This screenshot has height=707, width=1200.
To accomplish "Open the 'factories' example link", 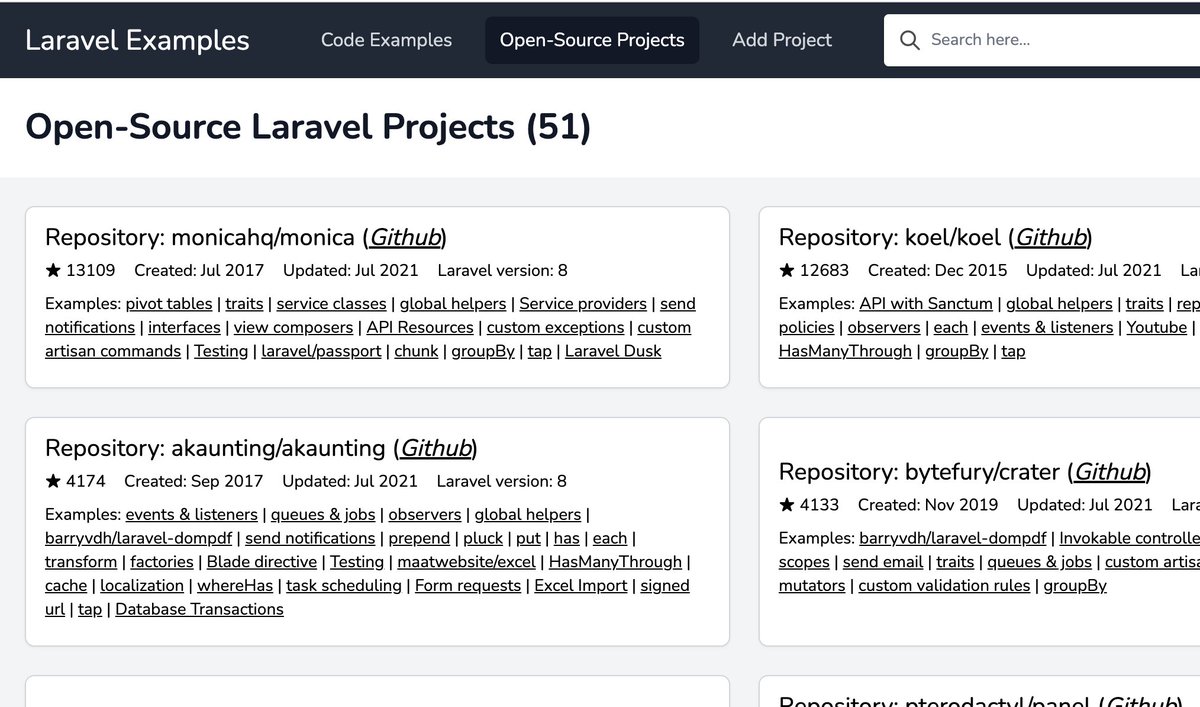I will [162, 563].
